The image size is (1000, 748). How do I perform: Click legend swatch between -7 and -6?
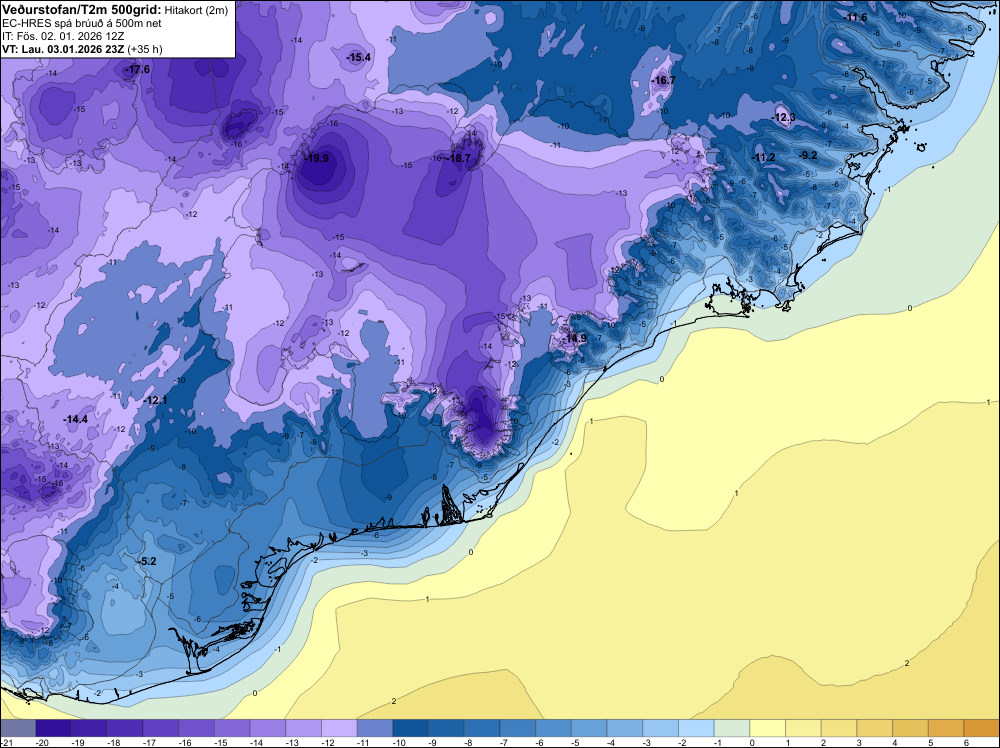point(518,727)
